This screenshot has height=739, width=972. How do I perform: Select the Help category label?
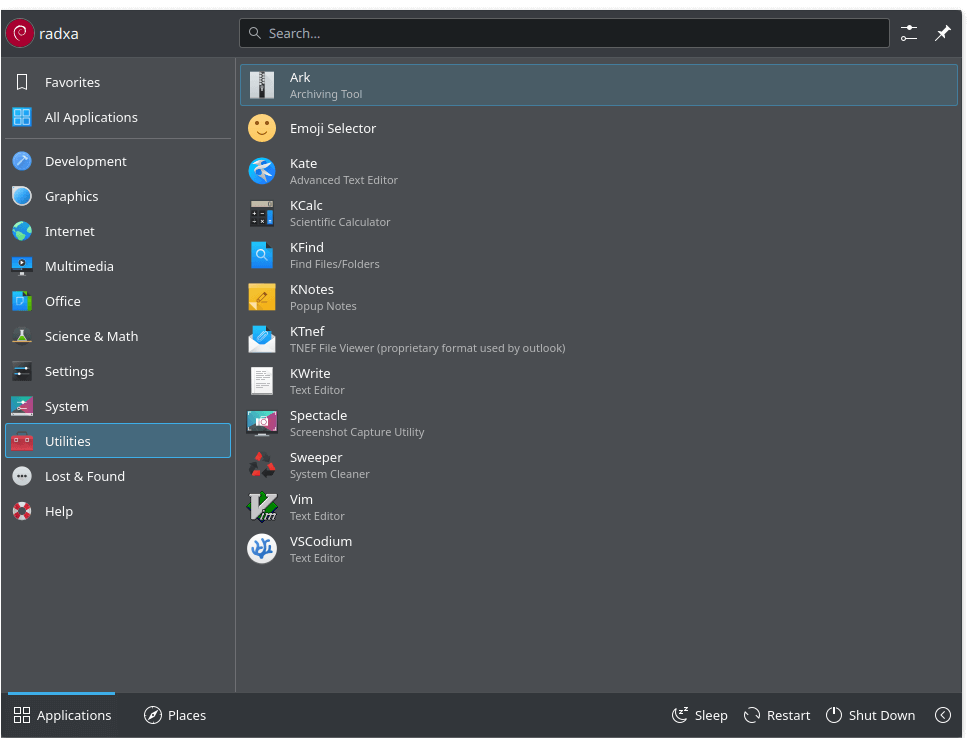(x=59, y=511)
